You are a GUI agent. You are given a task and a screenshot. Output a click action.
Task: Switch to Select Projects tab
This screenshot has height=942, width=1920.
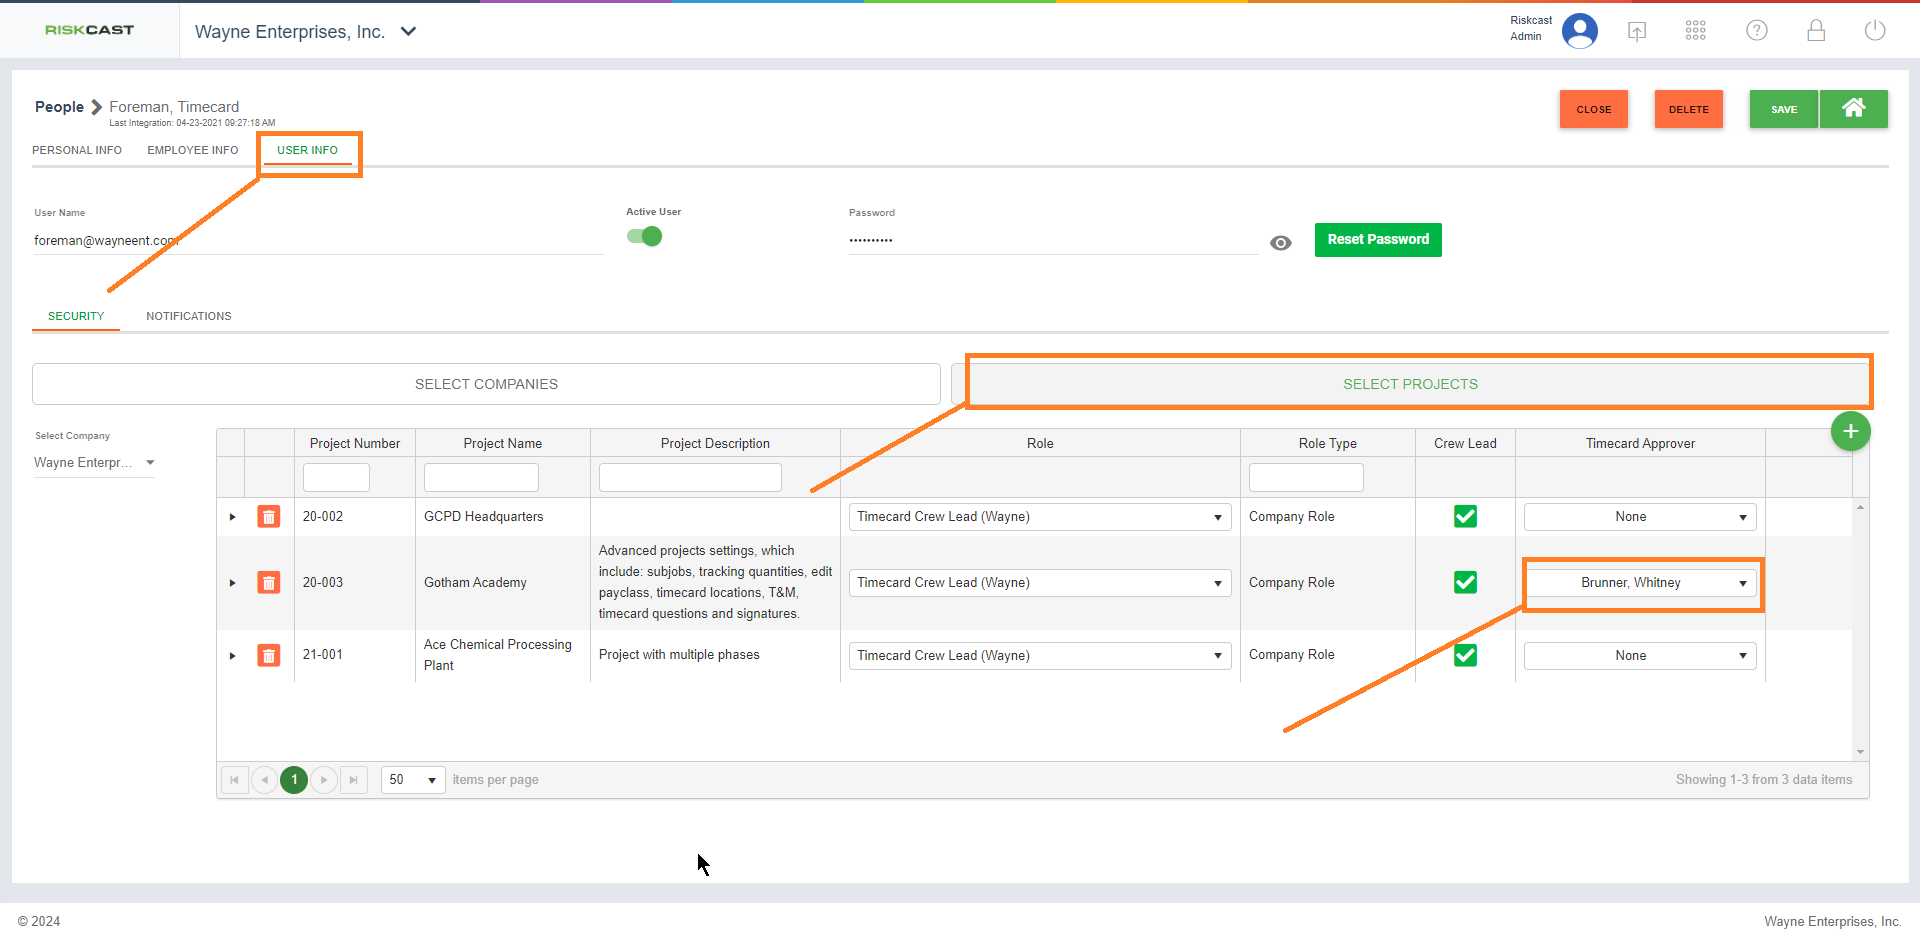1410,384
